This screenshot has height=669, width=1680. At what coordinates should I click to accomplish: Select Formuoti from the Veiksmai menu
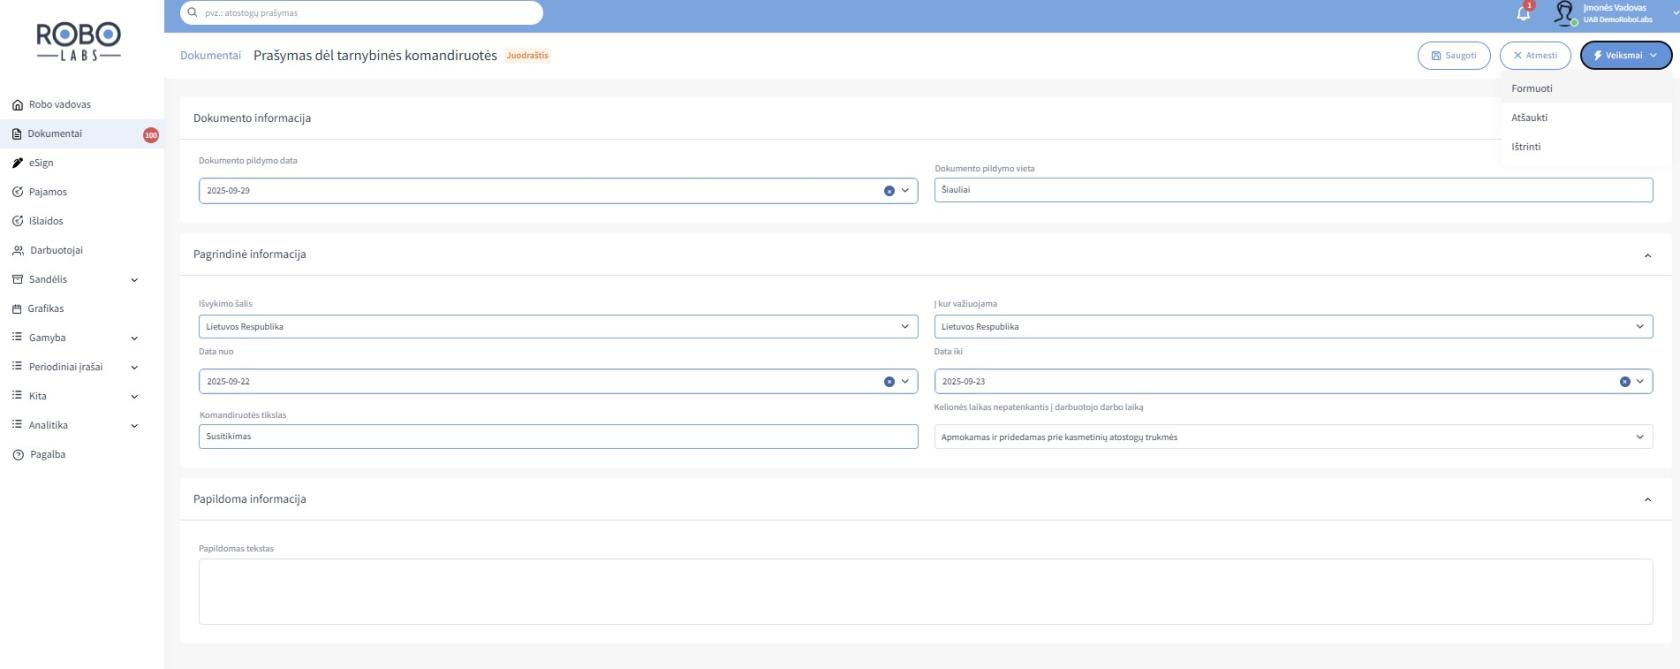[x=1586, y=88]
